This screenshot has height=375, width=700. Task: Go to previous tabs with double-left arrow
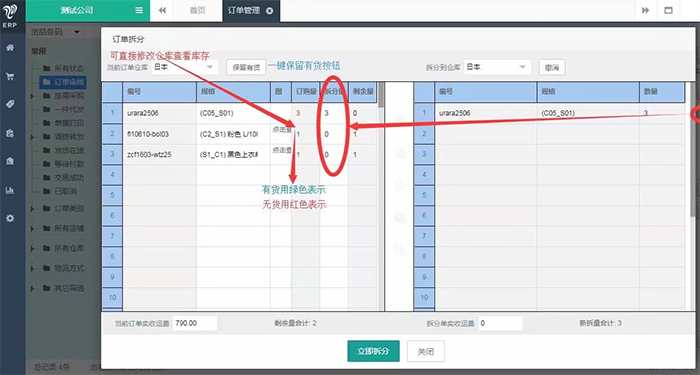(162, 10)
